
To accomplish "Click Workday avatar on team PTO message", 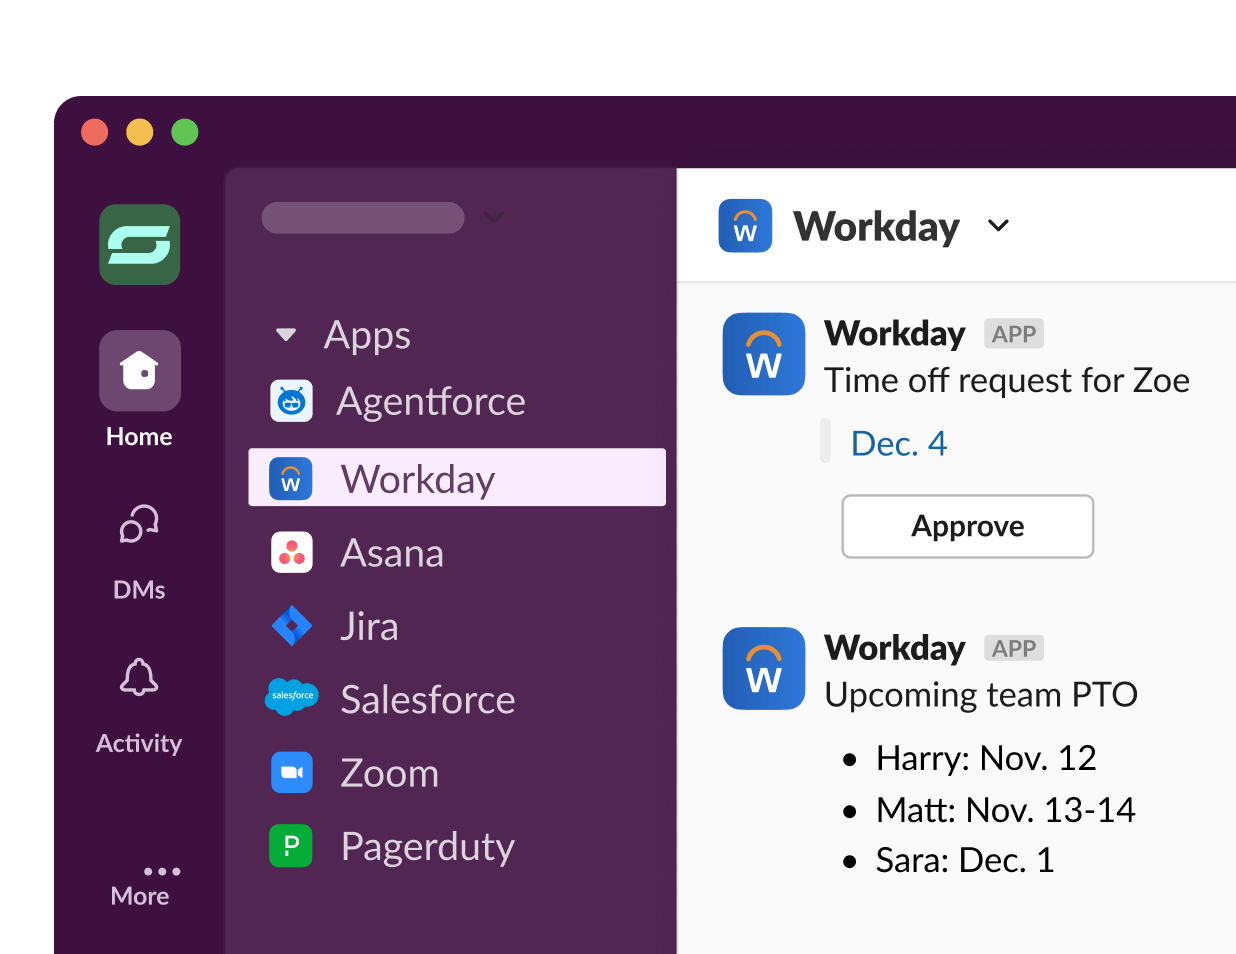I will tap(764, 668).
